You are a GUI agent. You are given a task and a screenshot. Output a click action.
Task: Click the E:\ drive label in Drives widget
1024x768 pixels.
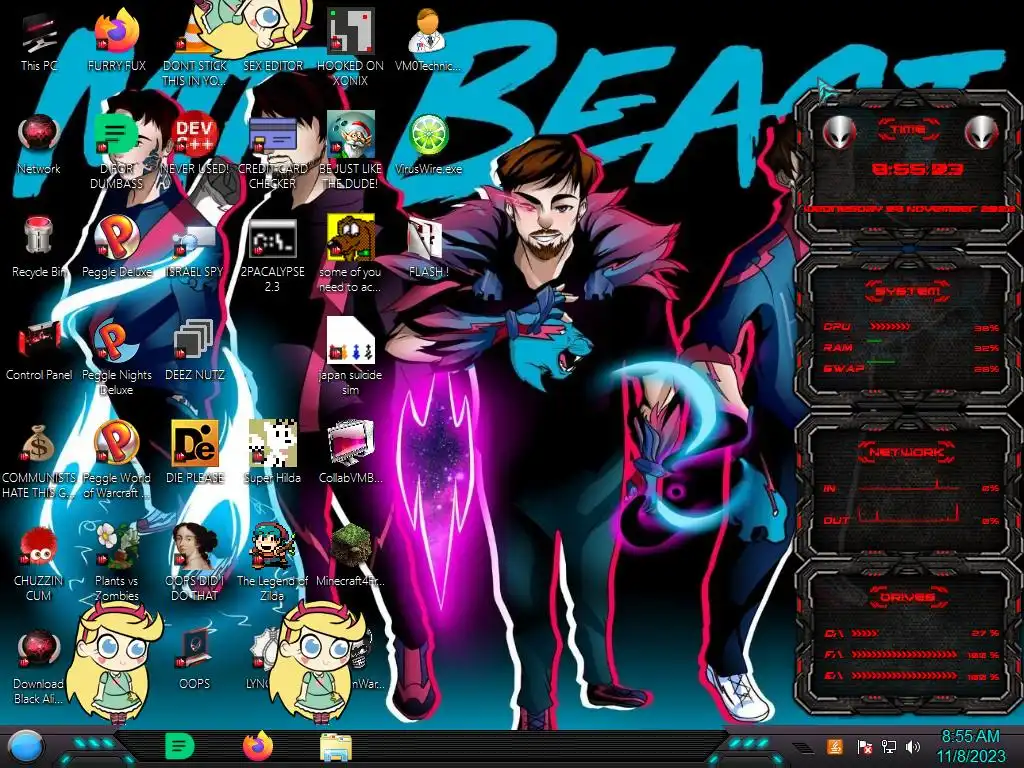(833, 676)
